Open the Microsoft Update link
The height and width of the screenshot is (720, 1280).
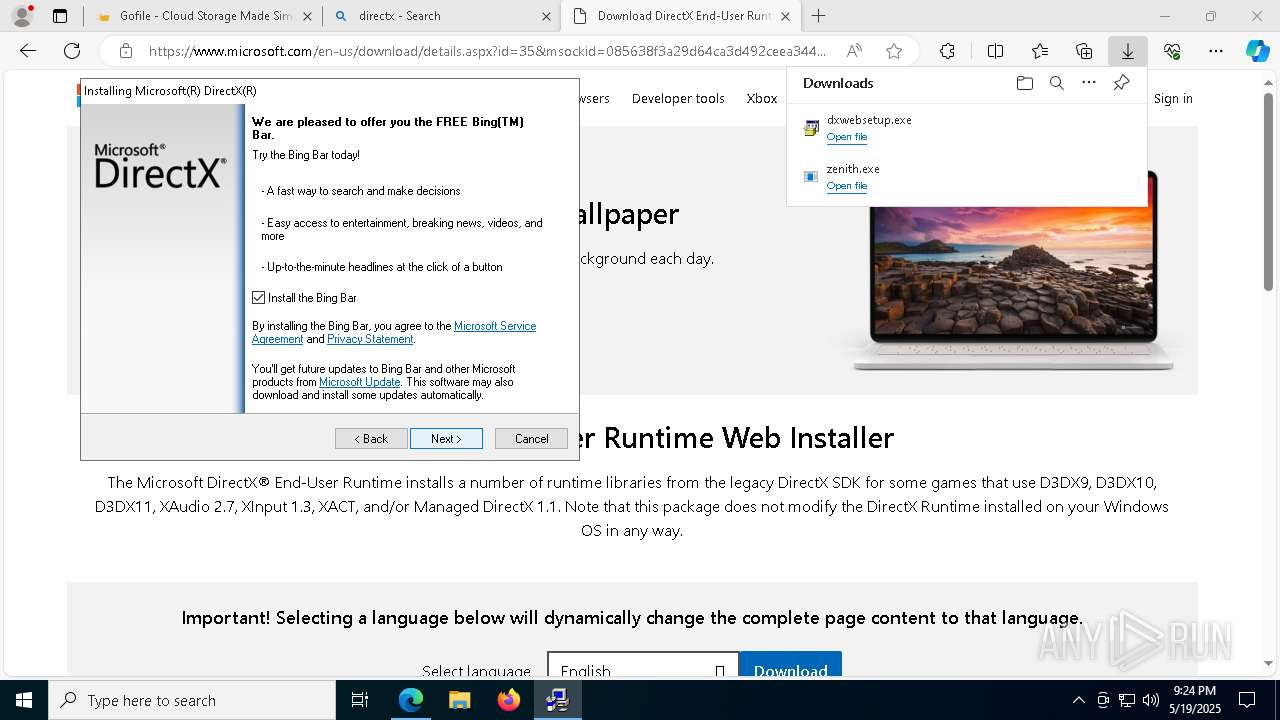(x=359, y=382)
